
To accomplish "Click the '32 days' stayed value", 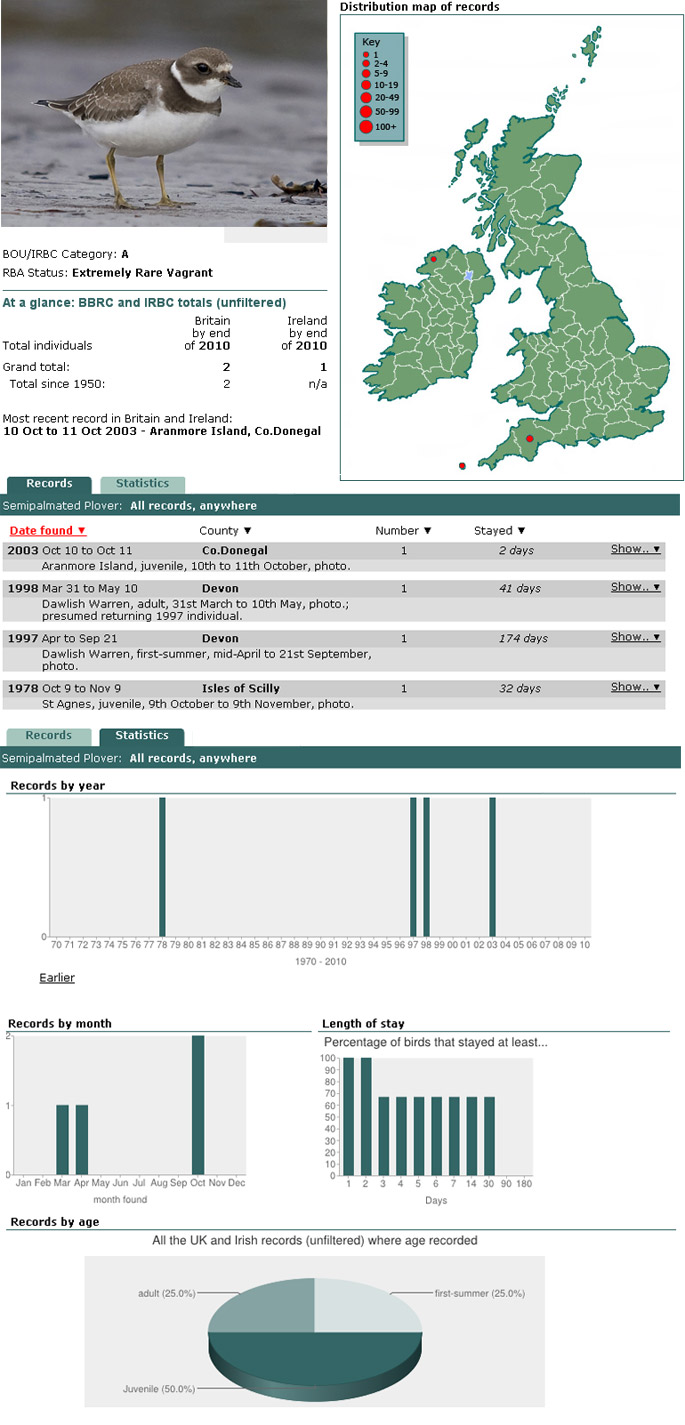I will click(x=520, y=688).
